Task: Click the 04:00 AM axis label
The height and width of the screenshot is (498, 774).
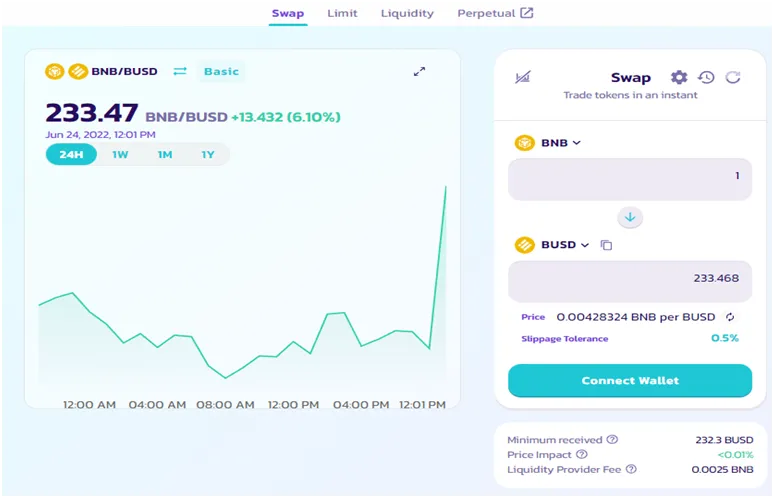Action: [157, 405]
